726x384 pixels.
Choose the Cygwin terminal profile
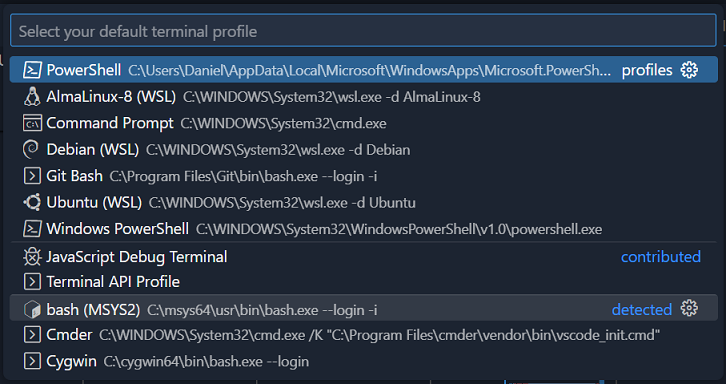pos(363,361)
